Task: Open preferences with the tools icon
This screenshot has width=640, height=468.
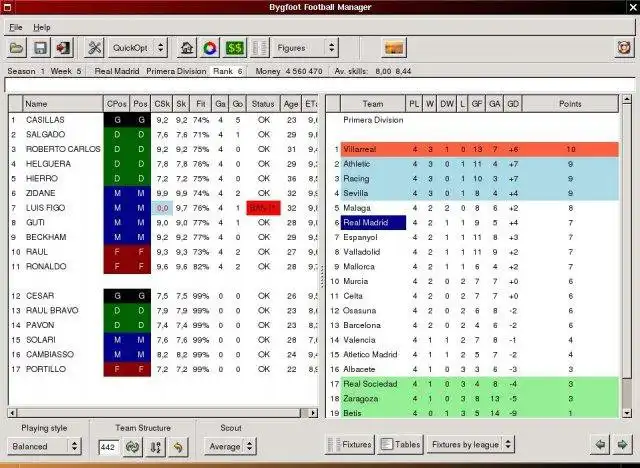Action: coord(94,48)
